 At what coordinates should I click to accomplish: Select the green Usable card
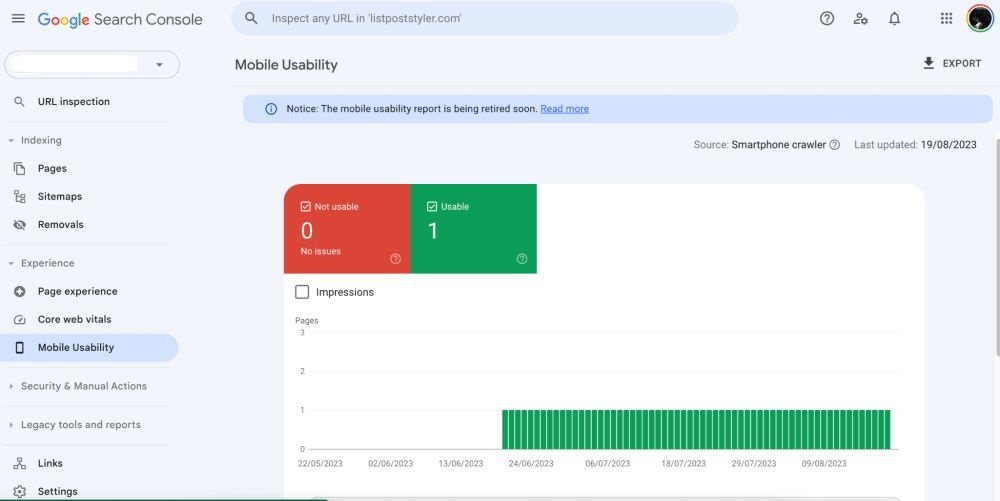click(x=473, y=229)
